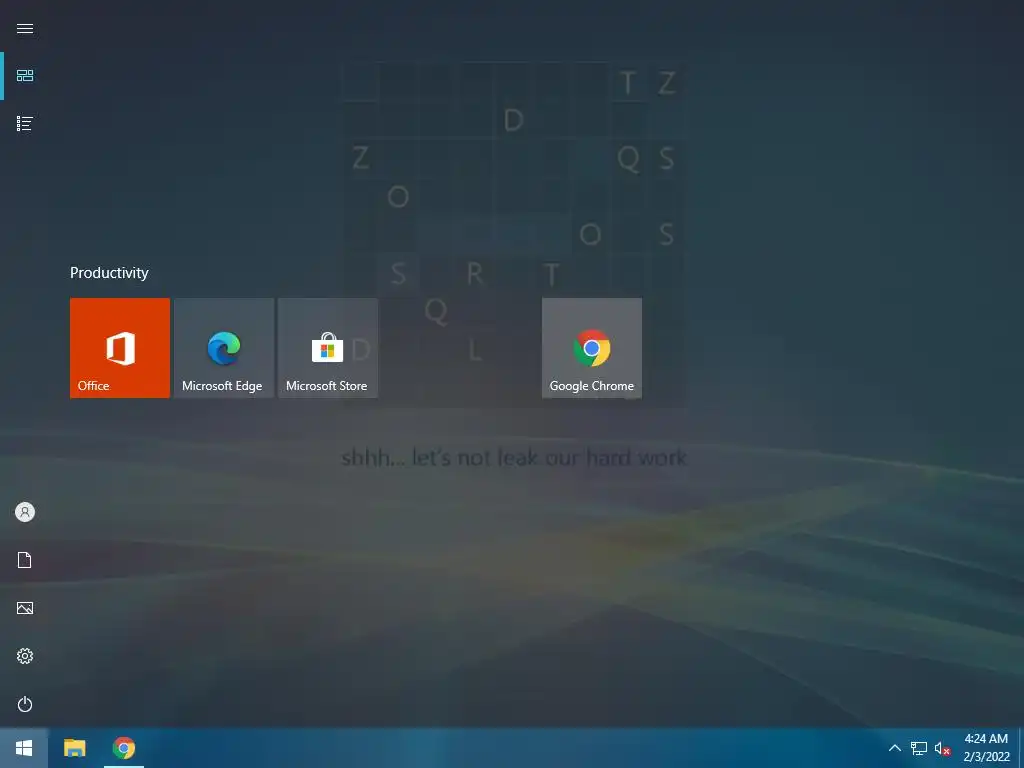Launch the Google Chrome tile

592,348
